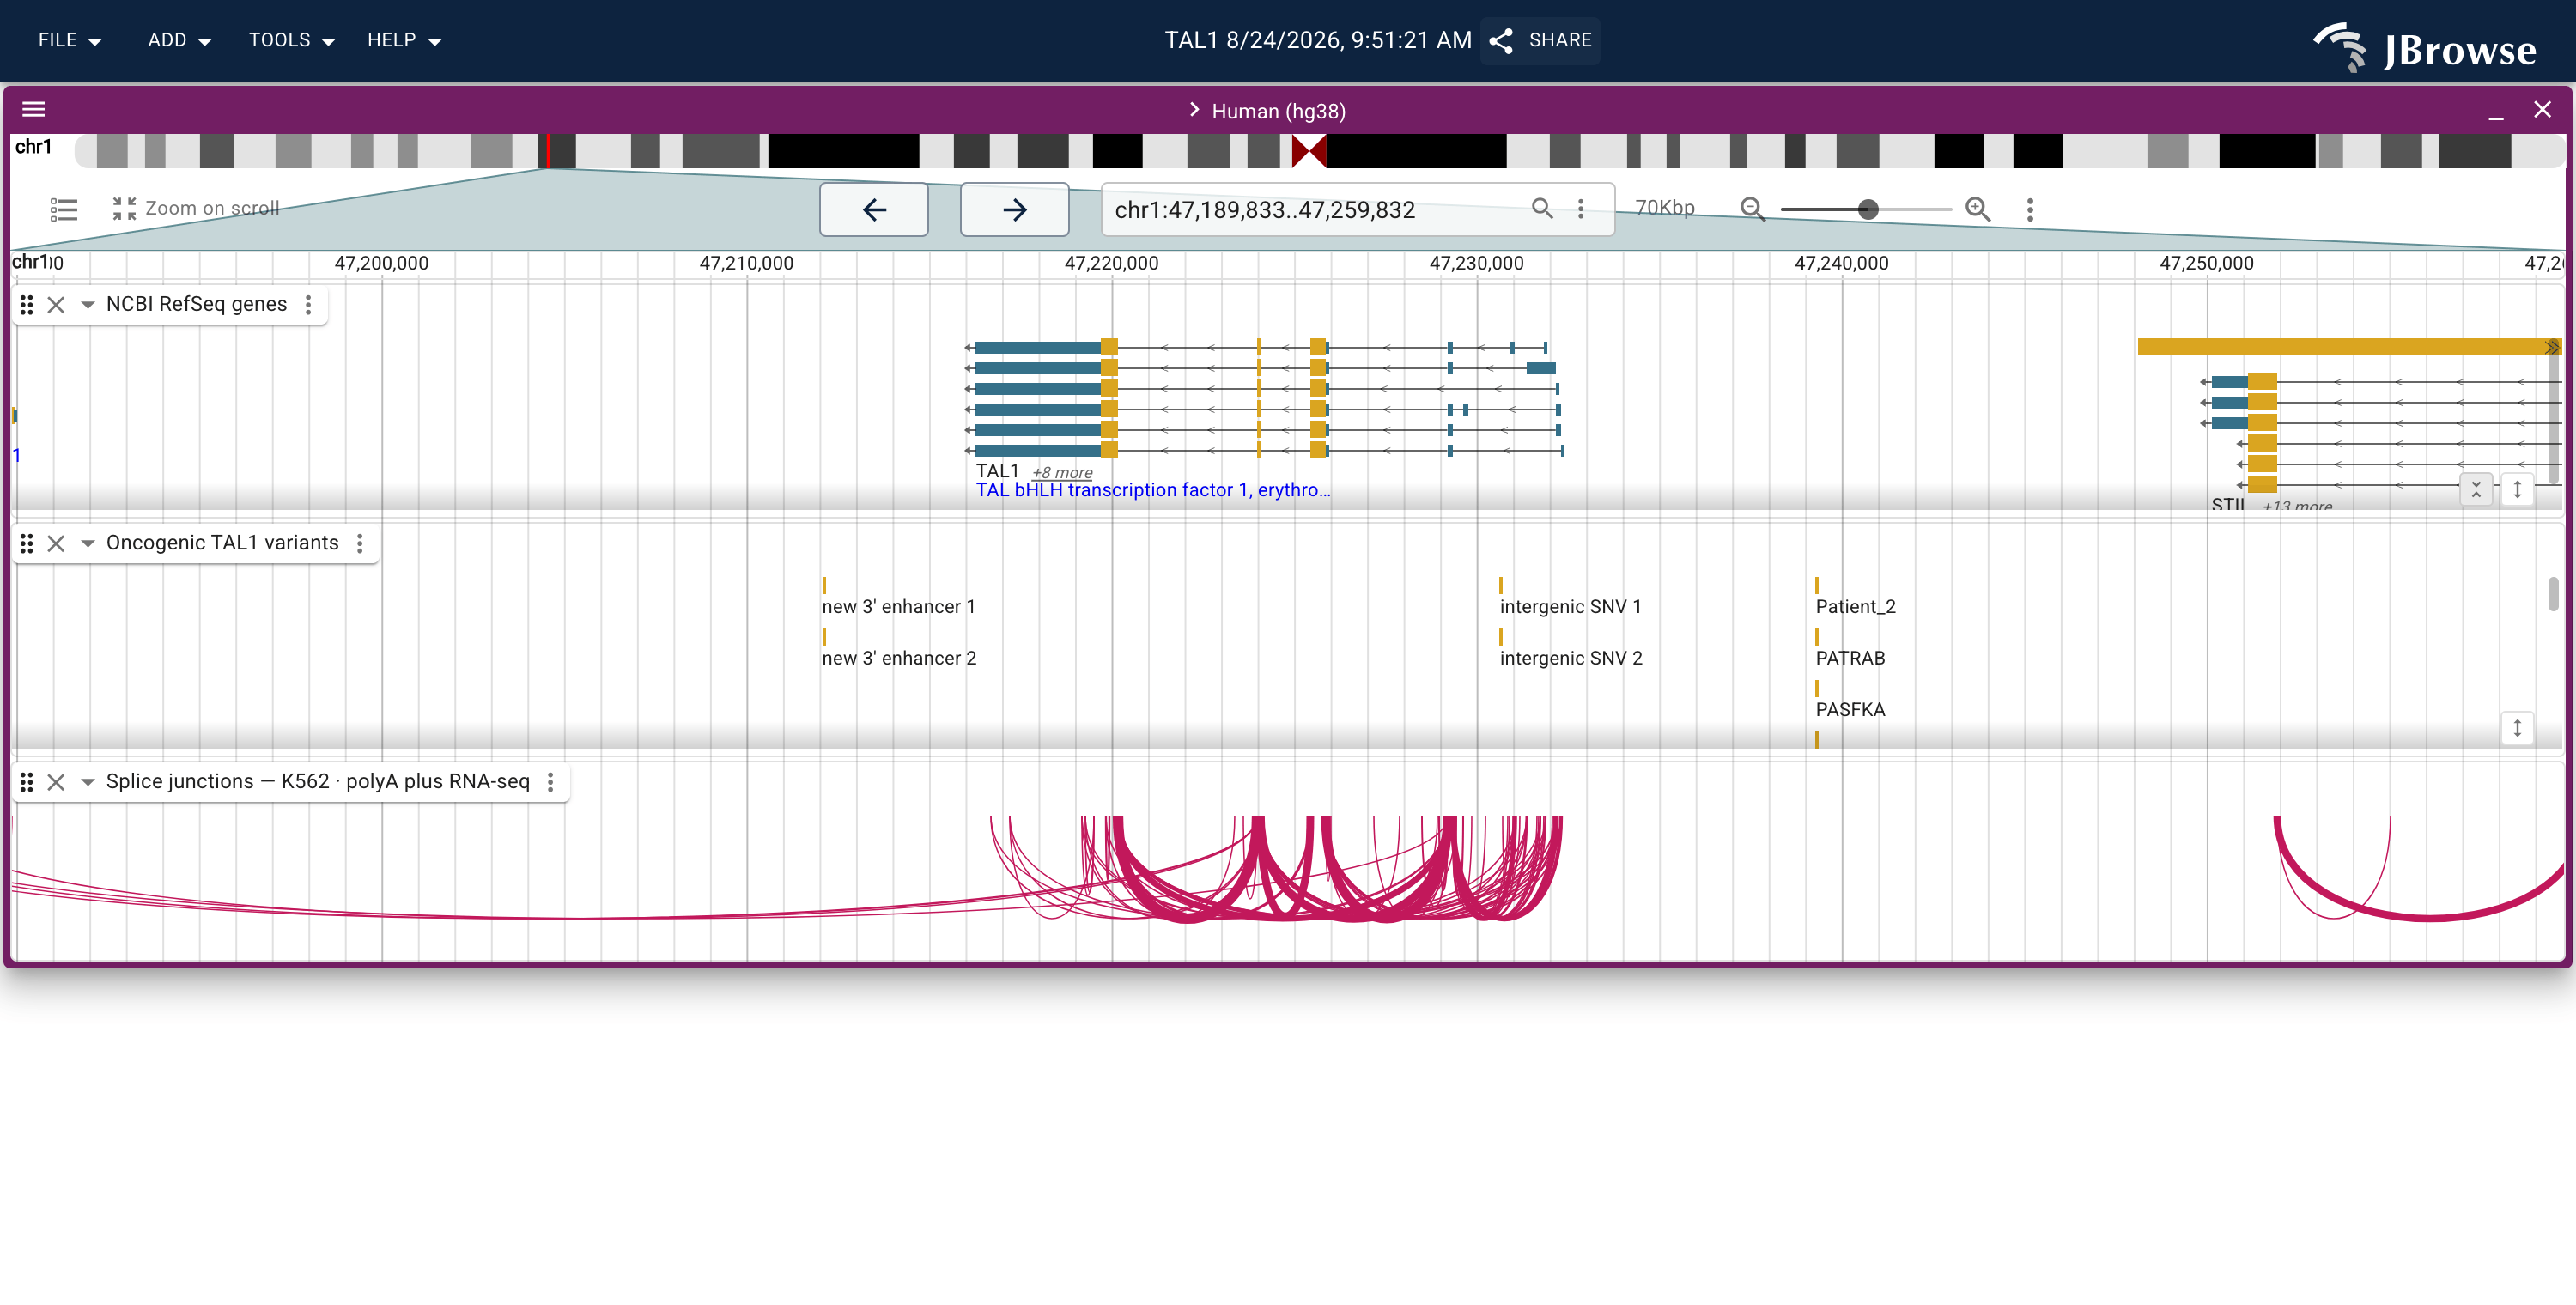Click the session title TAL1 8/24/2026
Screen dimensions: 2576x1305
tap(1317, 40)
